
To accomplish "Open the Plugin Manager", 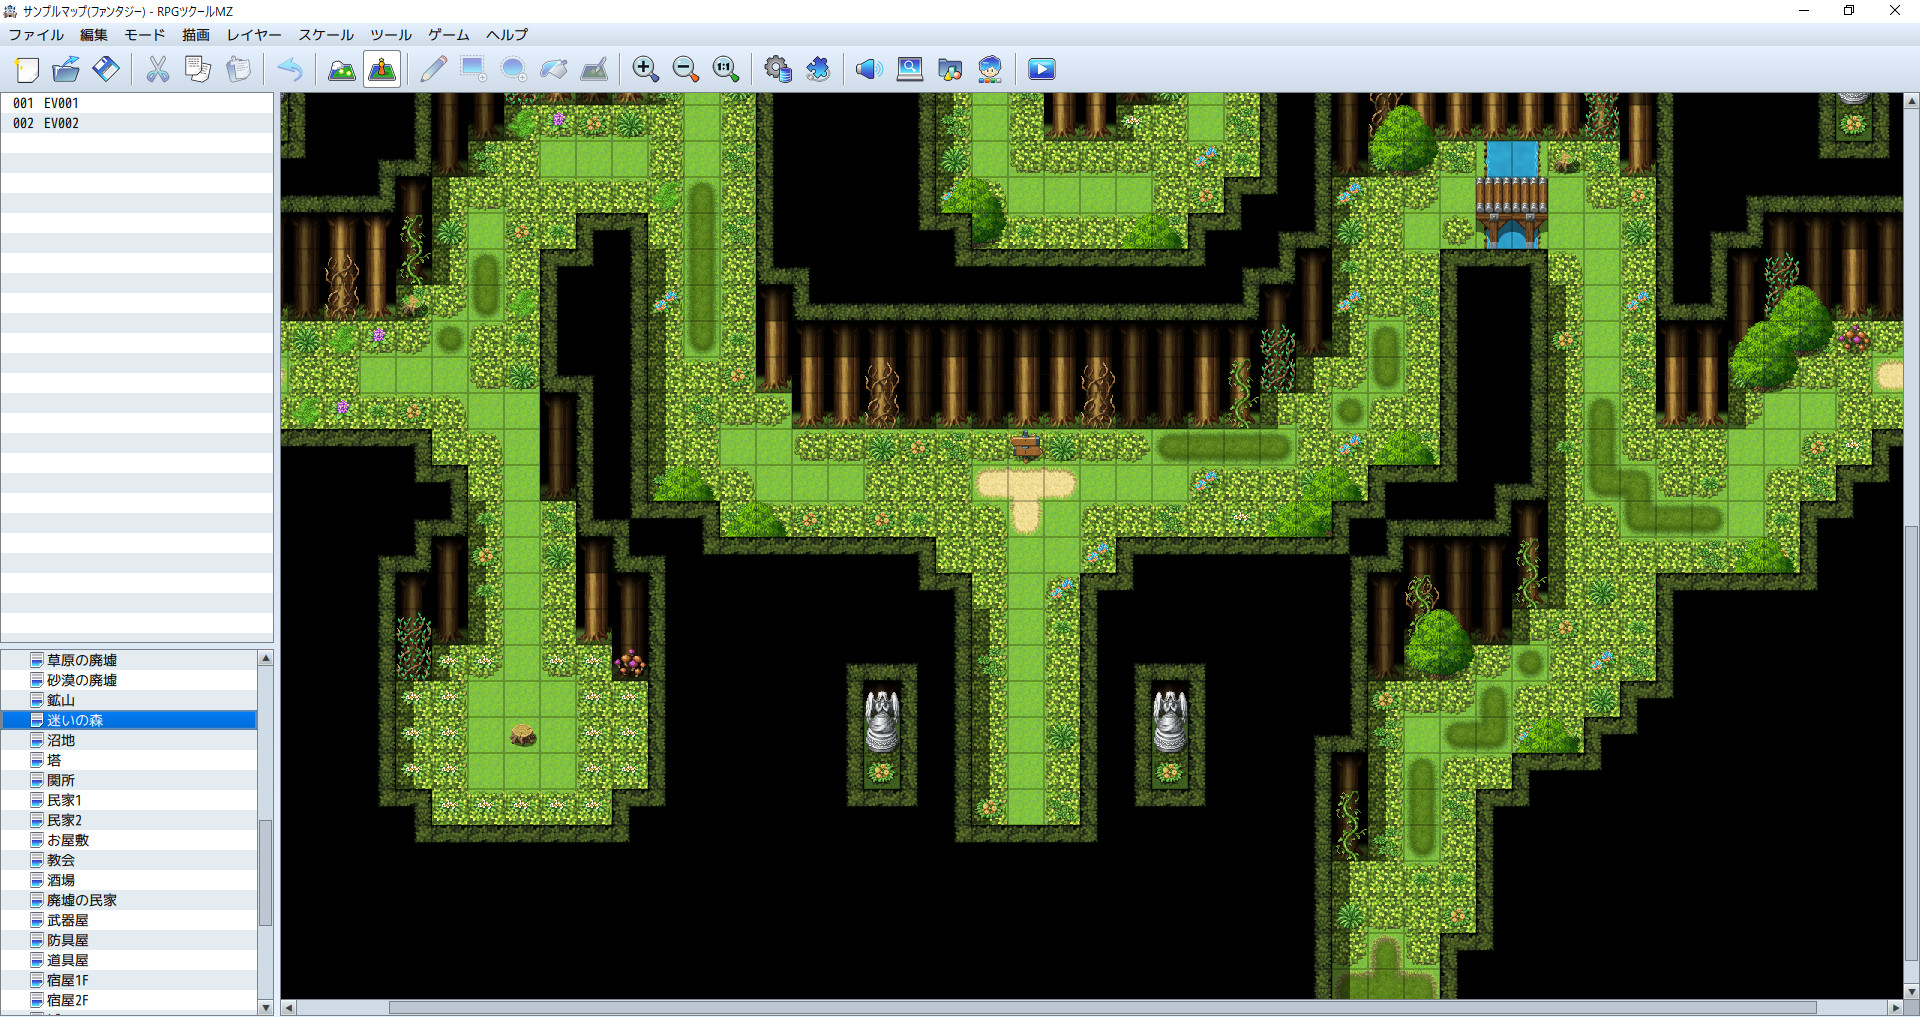I will tap(818, 69).
